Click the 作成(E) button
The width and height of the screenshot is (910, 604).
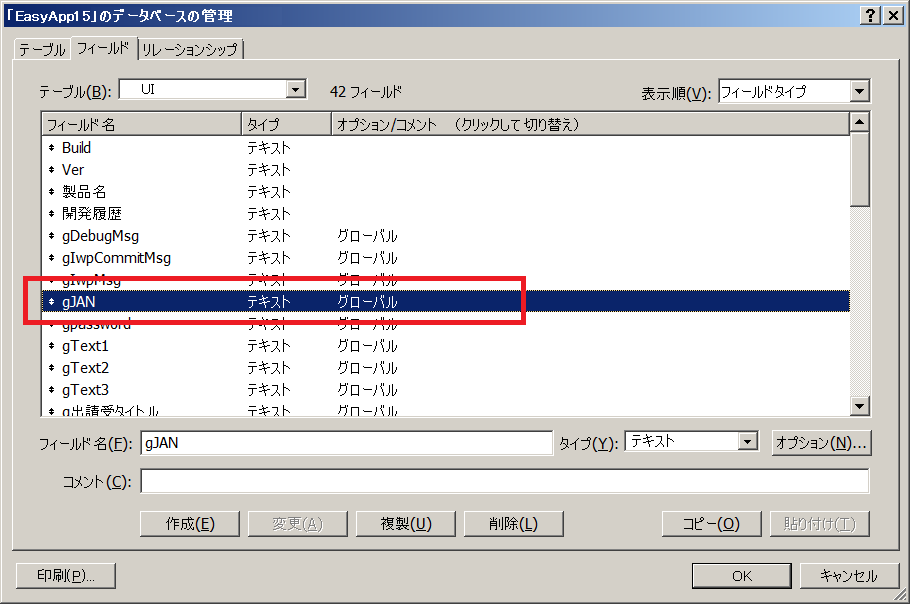pos(190,524)
